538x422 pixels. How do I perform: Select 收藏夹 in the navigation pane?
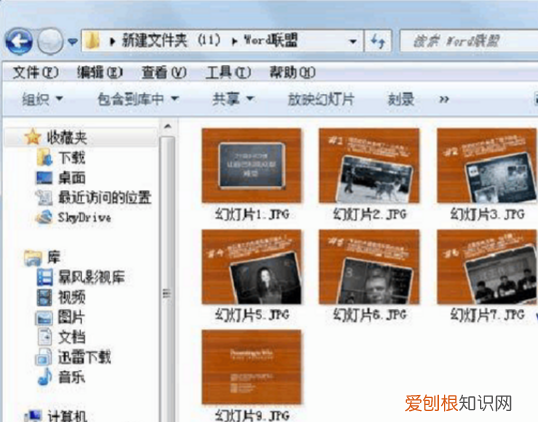coord(67,138)
